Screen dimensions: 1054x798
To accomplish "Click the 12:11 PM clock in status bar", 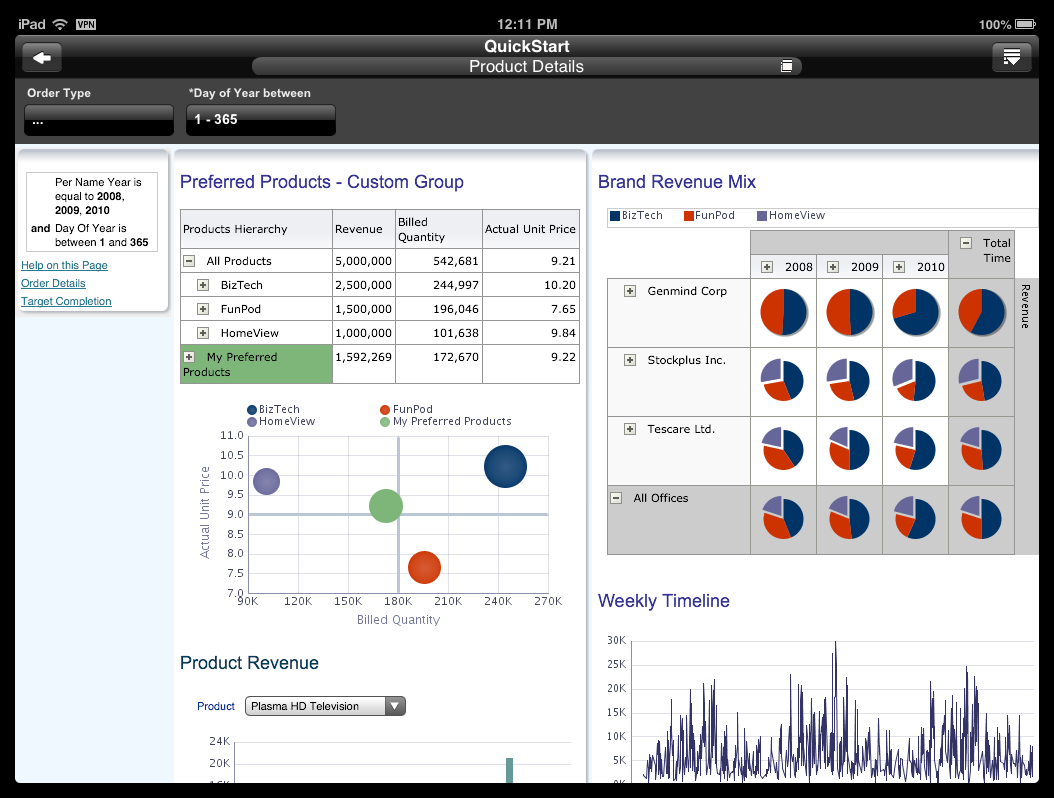I will click(527, 24).
